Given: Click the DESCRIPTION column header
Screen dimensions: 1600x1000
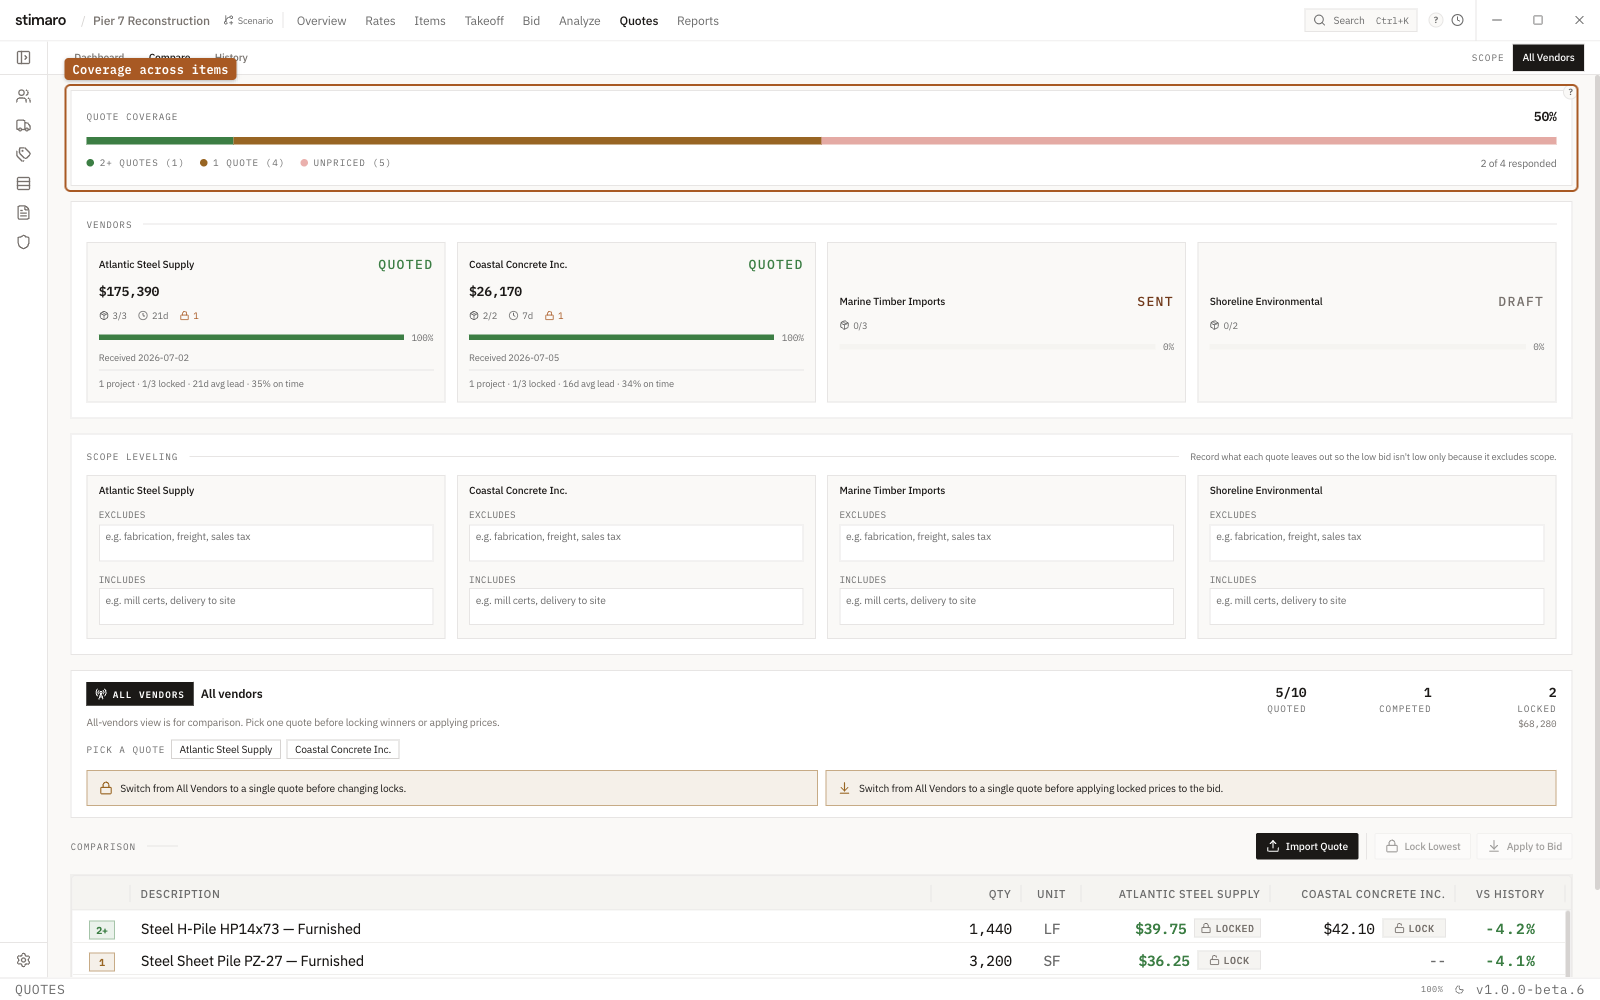Looking at the screenshot, I should click(x=180, y=894).
